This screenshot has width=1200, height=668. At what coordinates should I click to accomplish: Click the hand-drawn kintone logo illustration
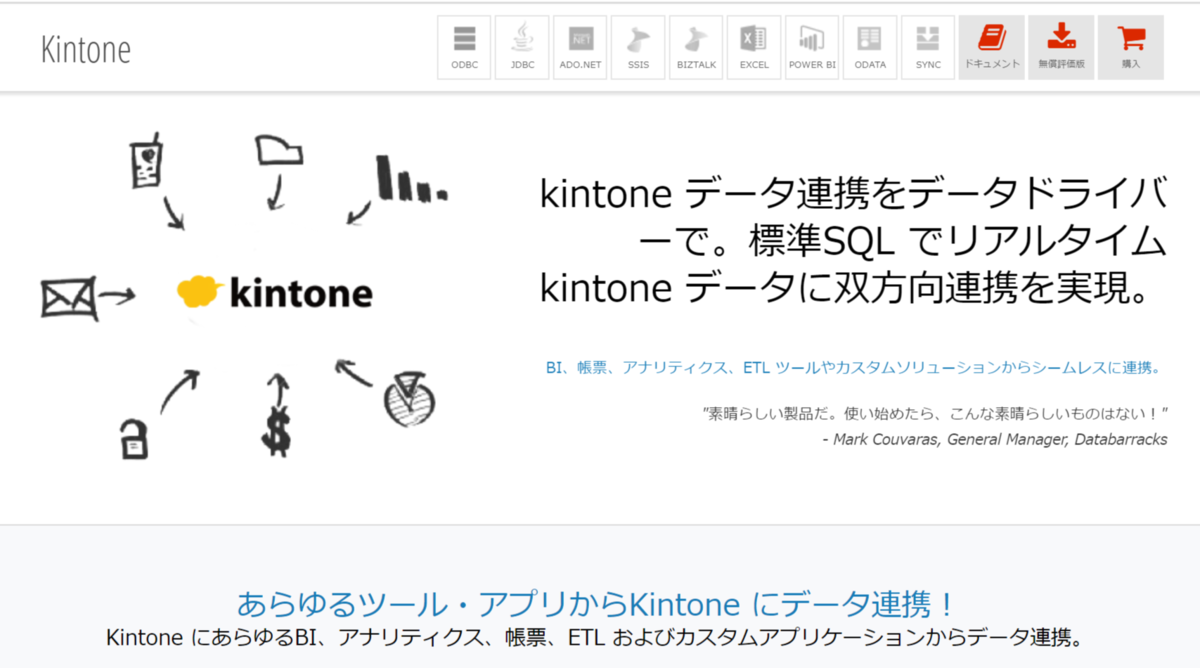276,293
